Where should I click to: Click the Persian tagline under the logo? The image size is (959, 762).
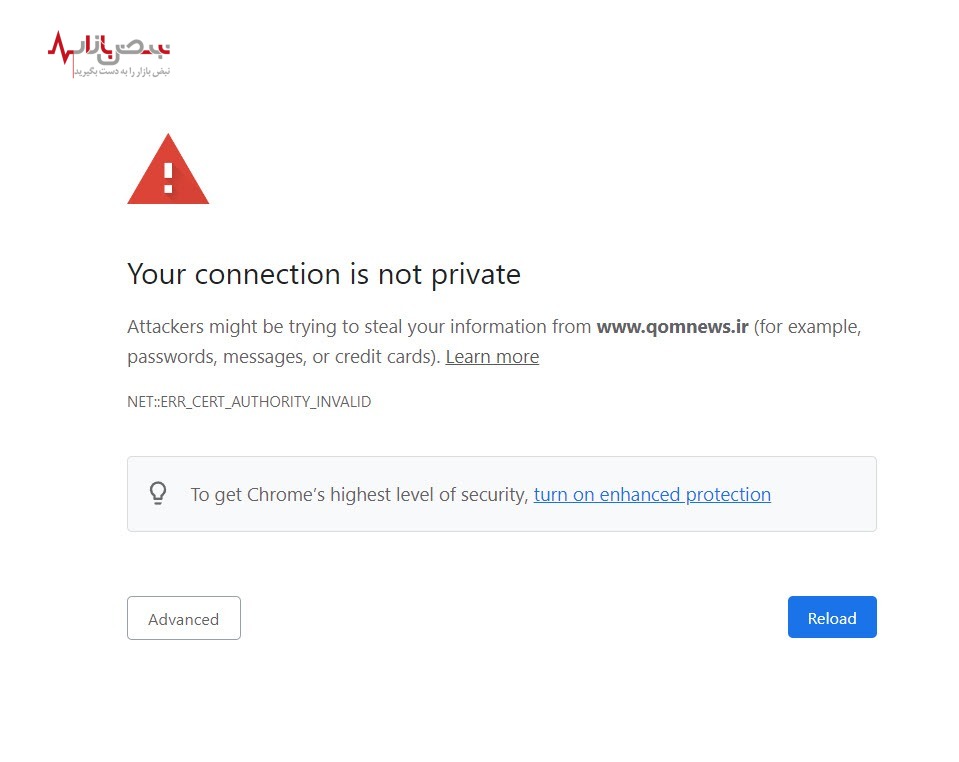click(x=121, y=72)
